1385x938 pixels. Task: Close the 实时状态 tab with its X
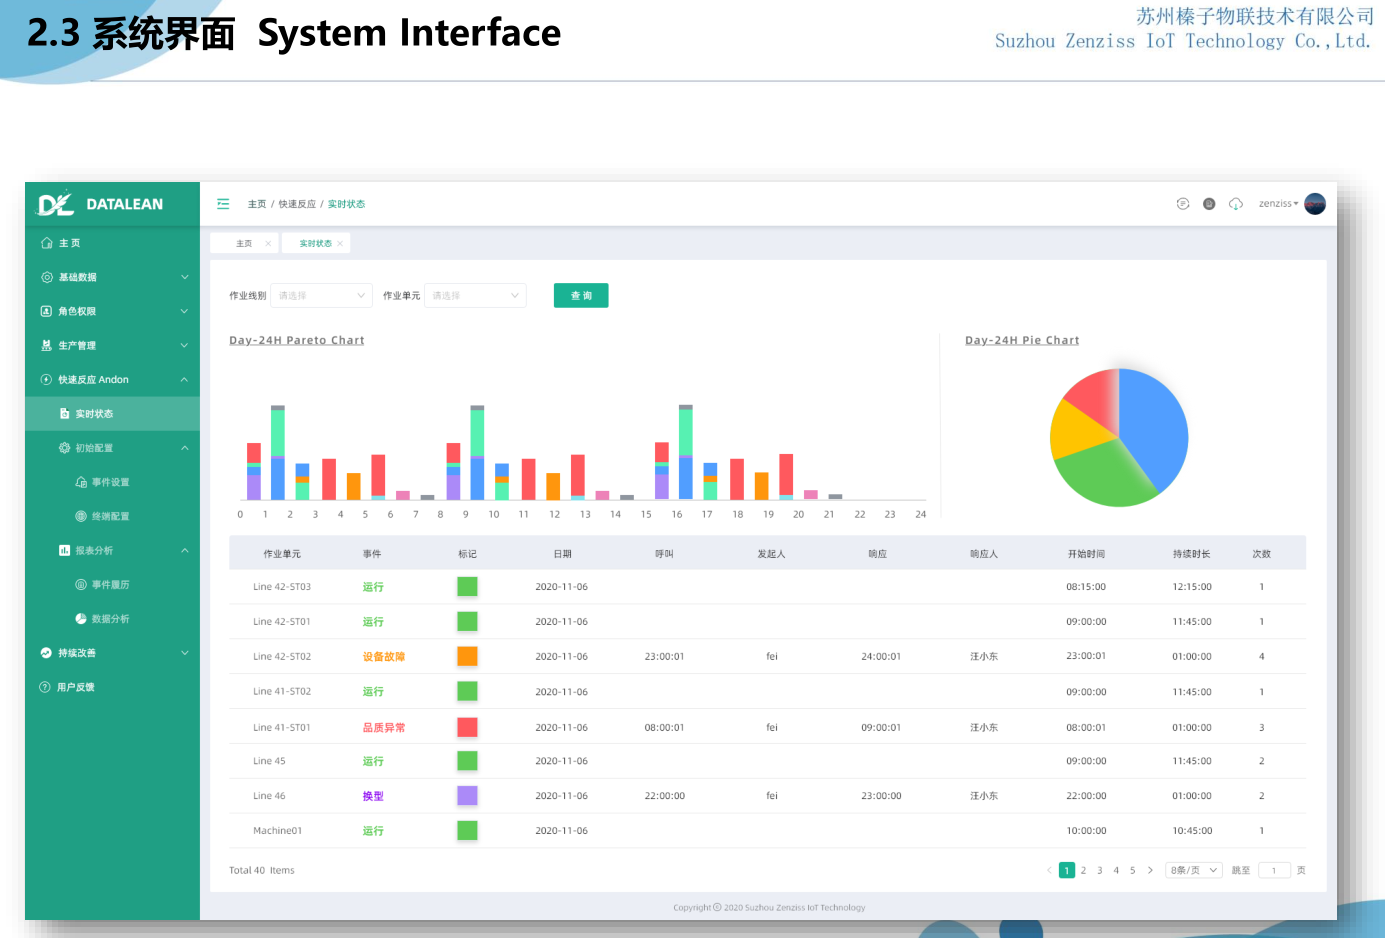[x=340, y=243]
